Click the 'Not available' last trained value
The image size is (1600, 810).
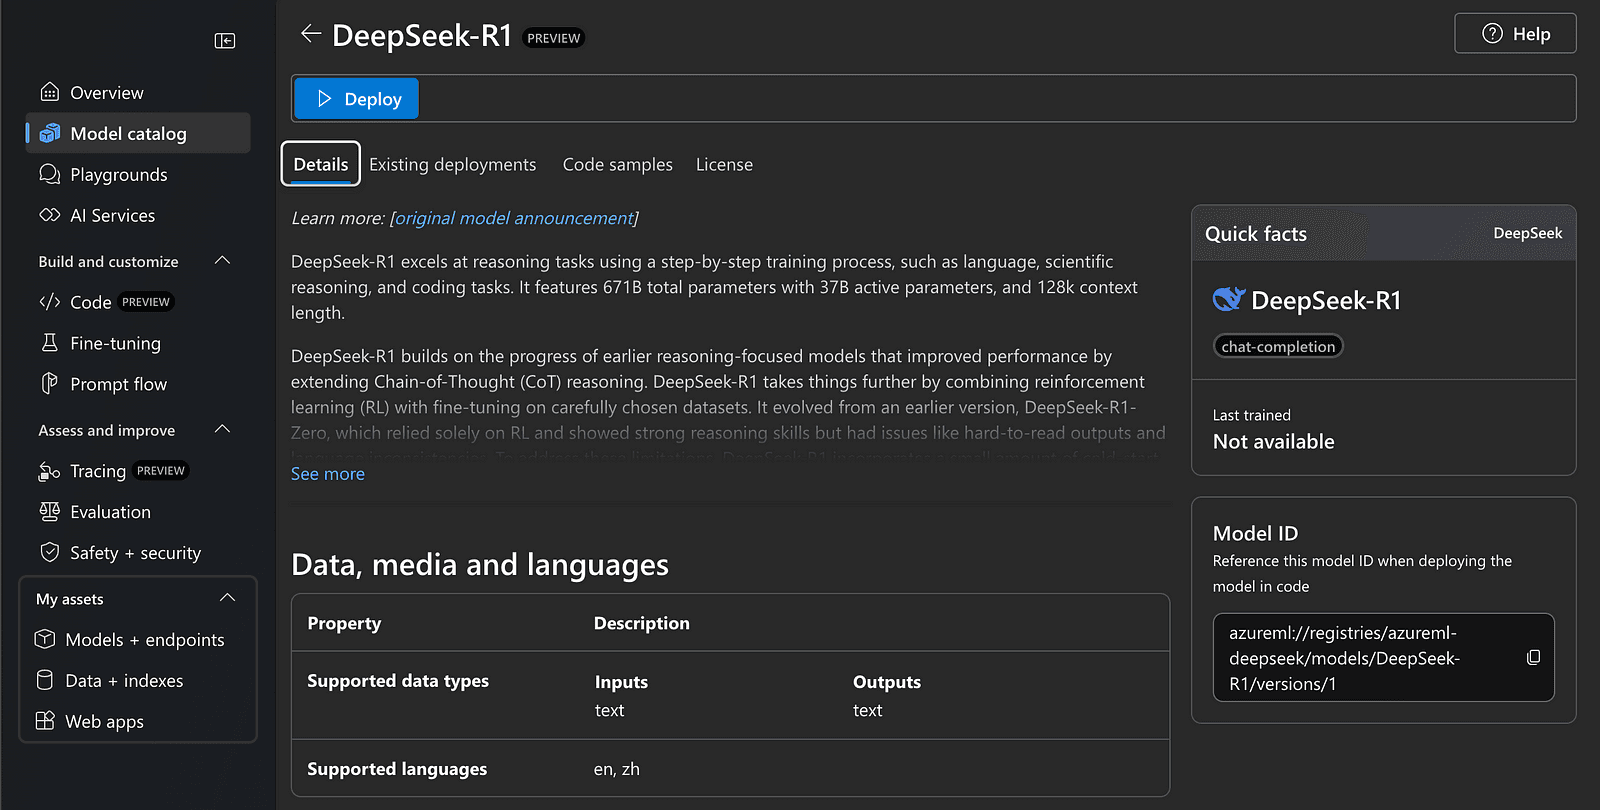coord(1274,441)
